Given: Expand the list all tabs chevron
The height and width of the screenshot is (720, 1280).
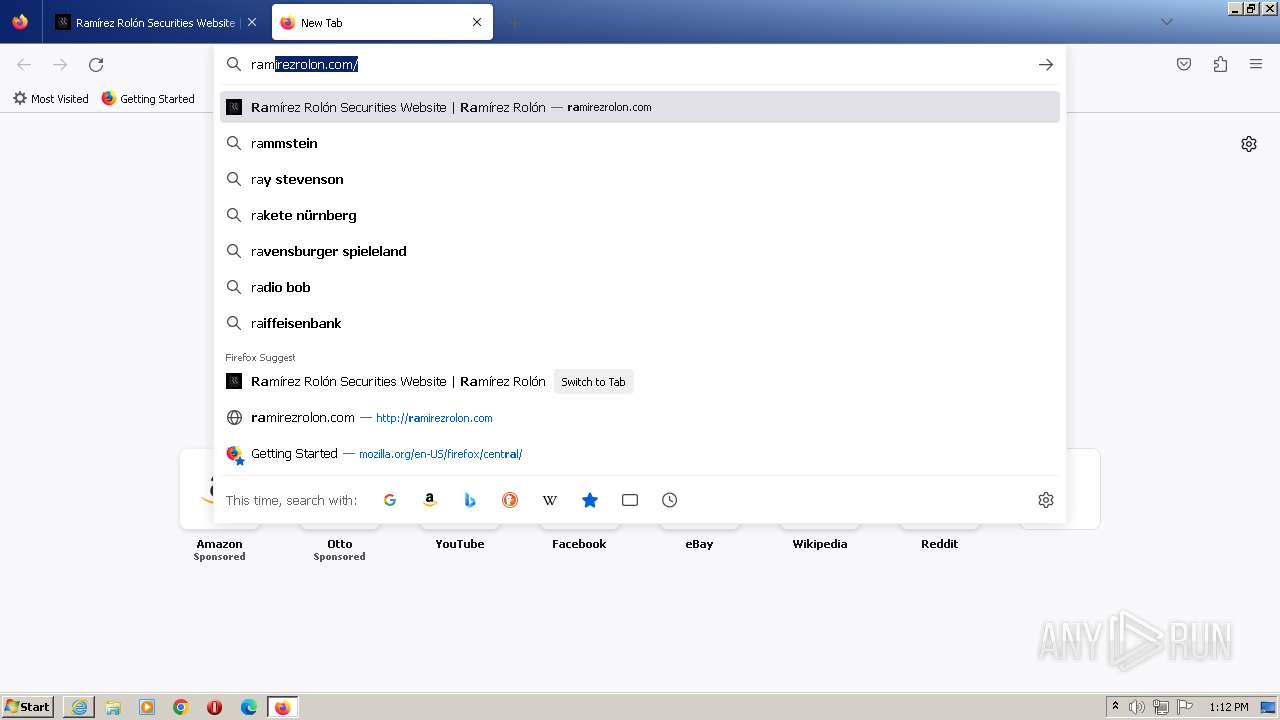Looking at the screenshot, I should click(1166, 22).
